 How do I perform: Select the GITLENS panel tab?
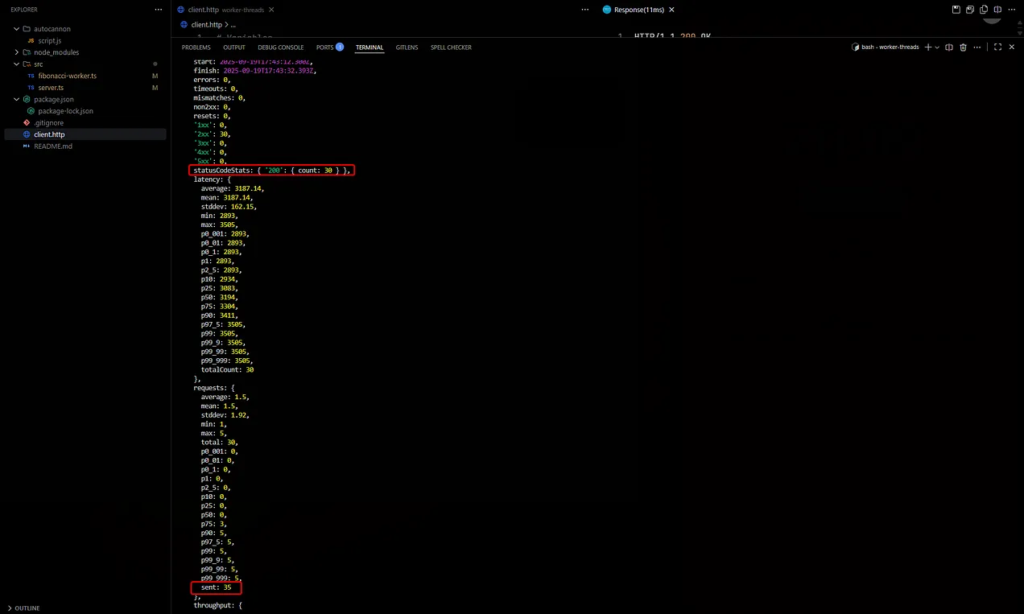point(407,47)
